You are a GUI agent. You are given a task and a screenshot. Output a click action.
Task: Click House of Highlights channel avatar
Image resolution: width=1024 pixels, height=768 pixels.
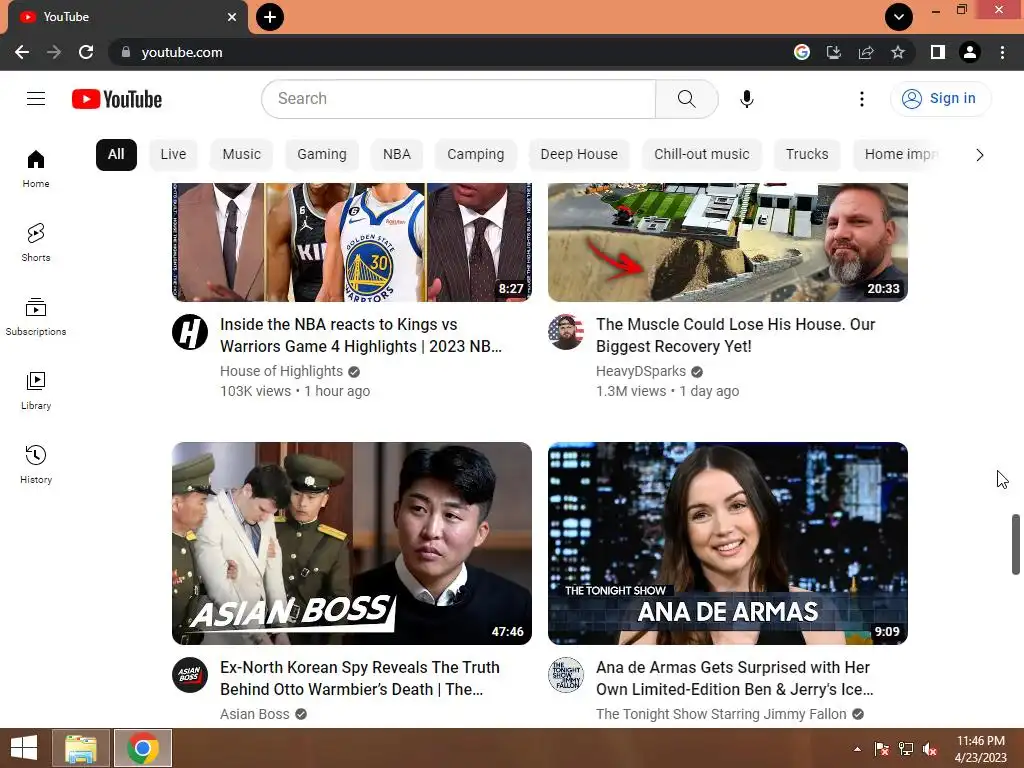190,332
